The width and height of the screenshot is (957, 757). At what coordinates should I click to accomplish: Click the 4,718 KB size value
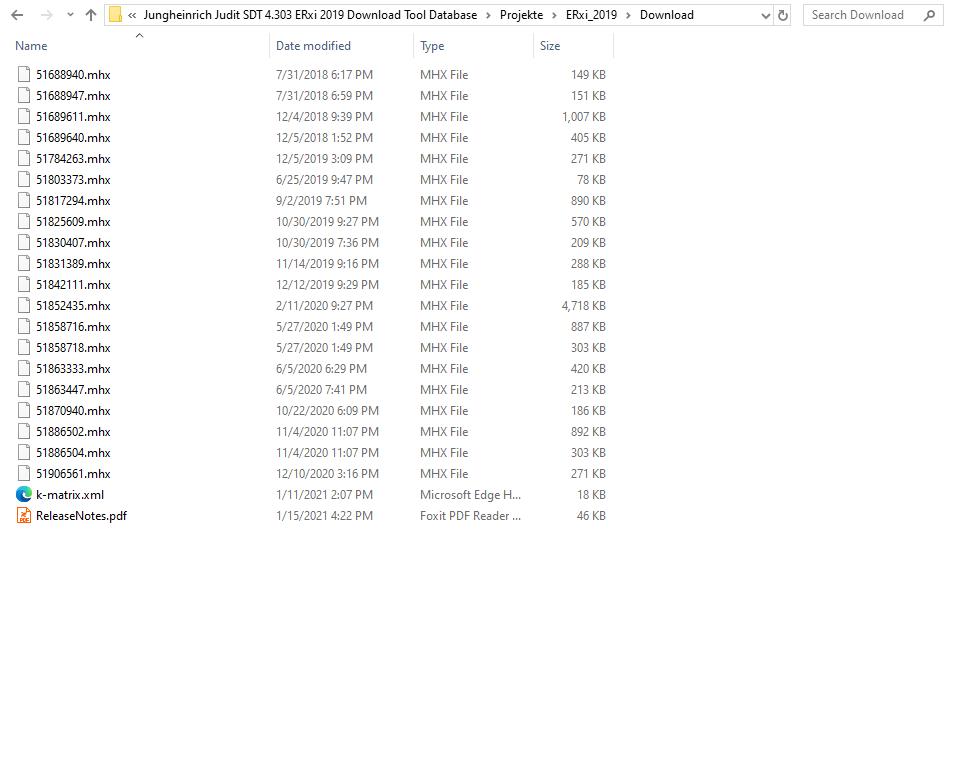tap(583, 305)
